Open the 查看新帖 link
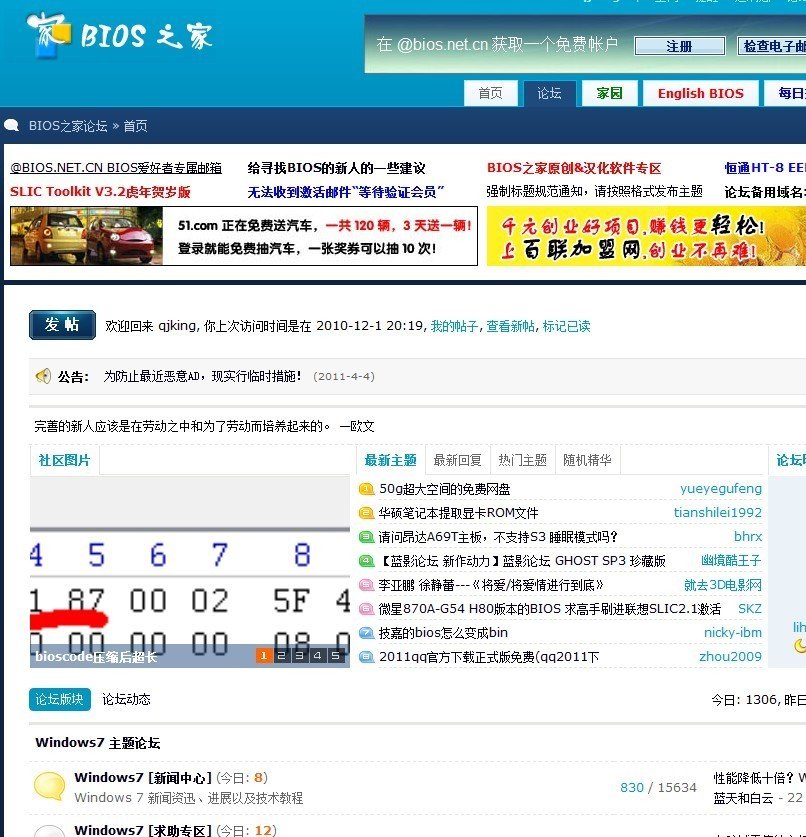Image resolution: width=806 pixels, height=837 pixels. pyautogui.click(x=510, y=326)
